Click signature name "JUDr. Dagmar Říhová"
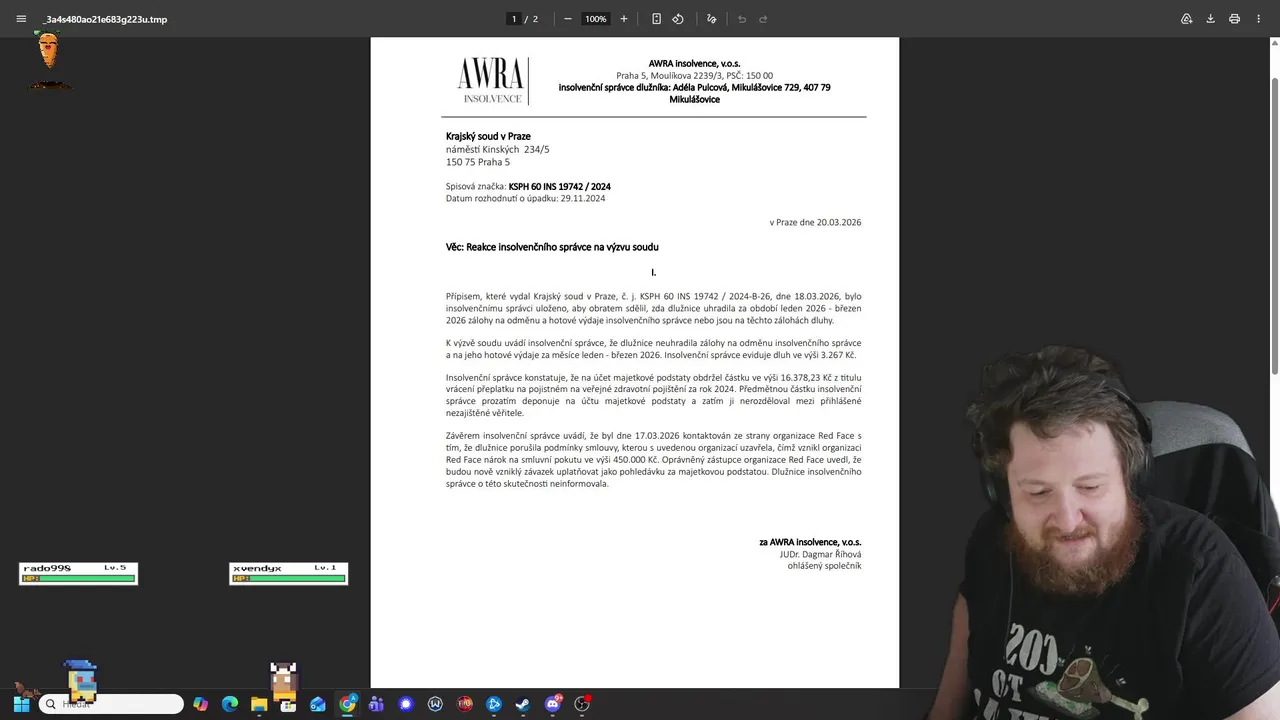 tap(820, 554)
